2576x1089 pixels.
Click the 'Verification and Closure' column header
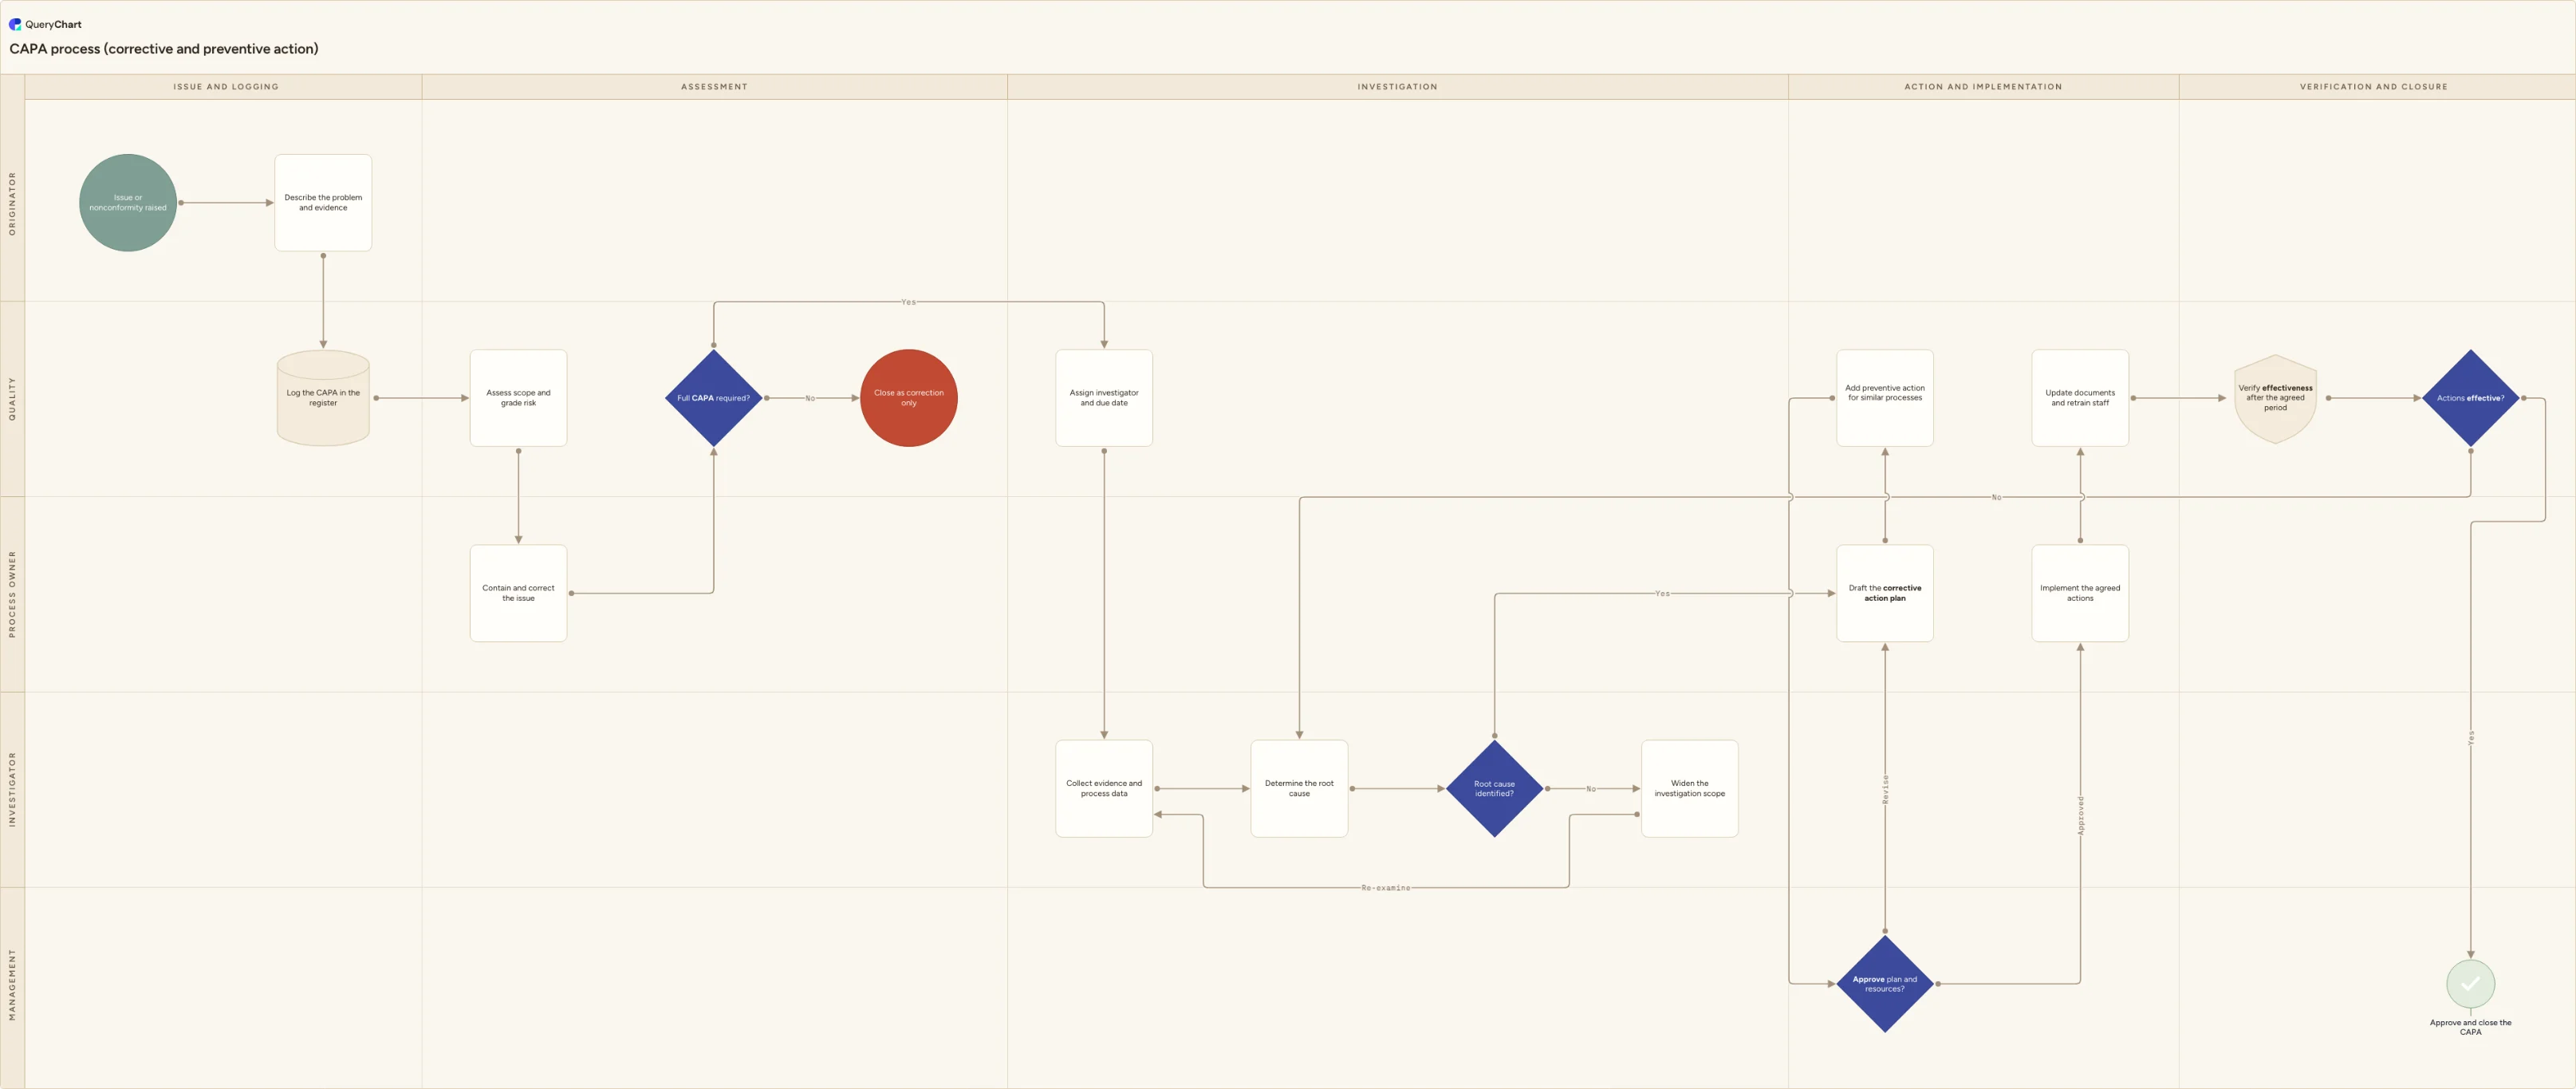pos(2373,87)
